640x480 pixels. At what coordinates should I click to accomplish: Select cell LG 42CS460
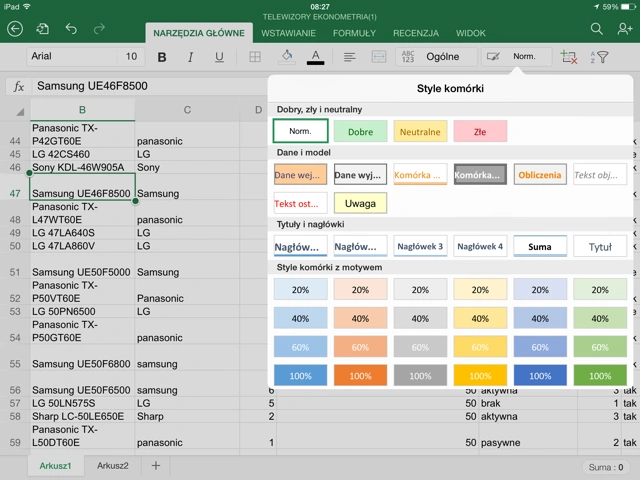[82, 154]
